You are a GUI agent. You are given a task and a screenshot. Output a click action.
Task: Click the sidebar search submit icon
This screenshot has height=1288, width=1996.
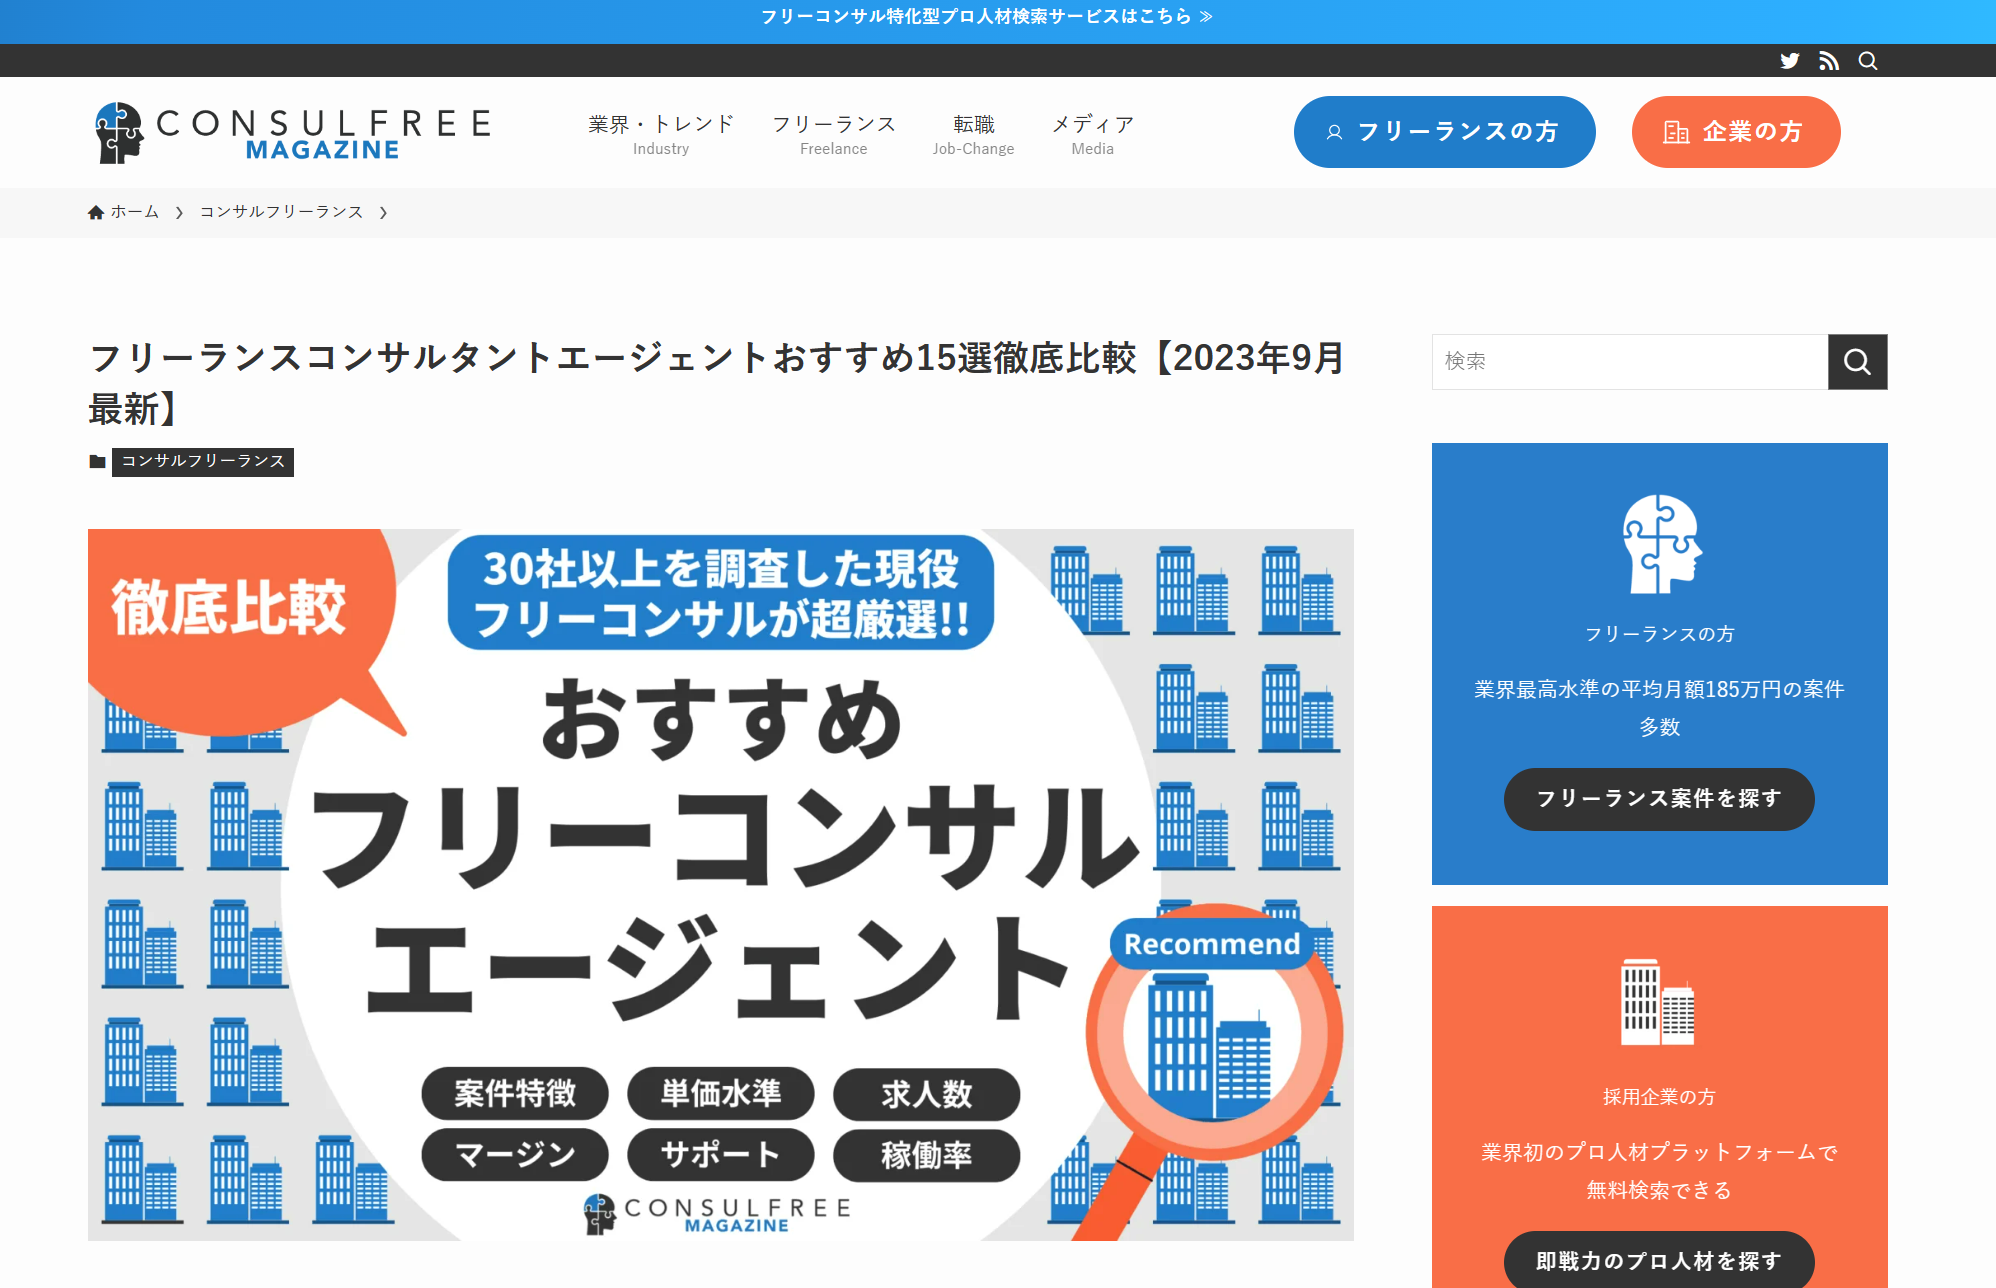pyautogui.click(x=1857, y=362)
